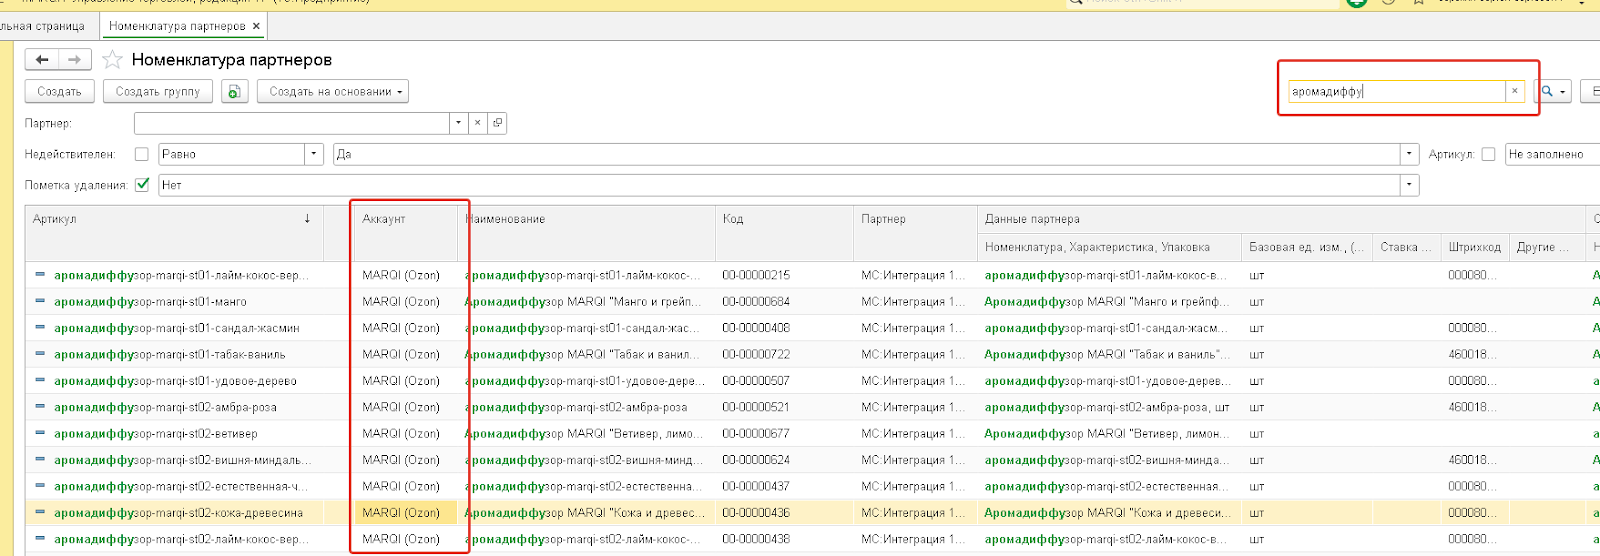Click row icon of st02-естественная article

click(40, 486)
